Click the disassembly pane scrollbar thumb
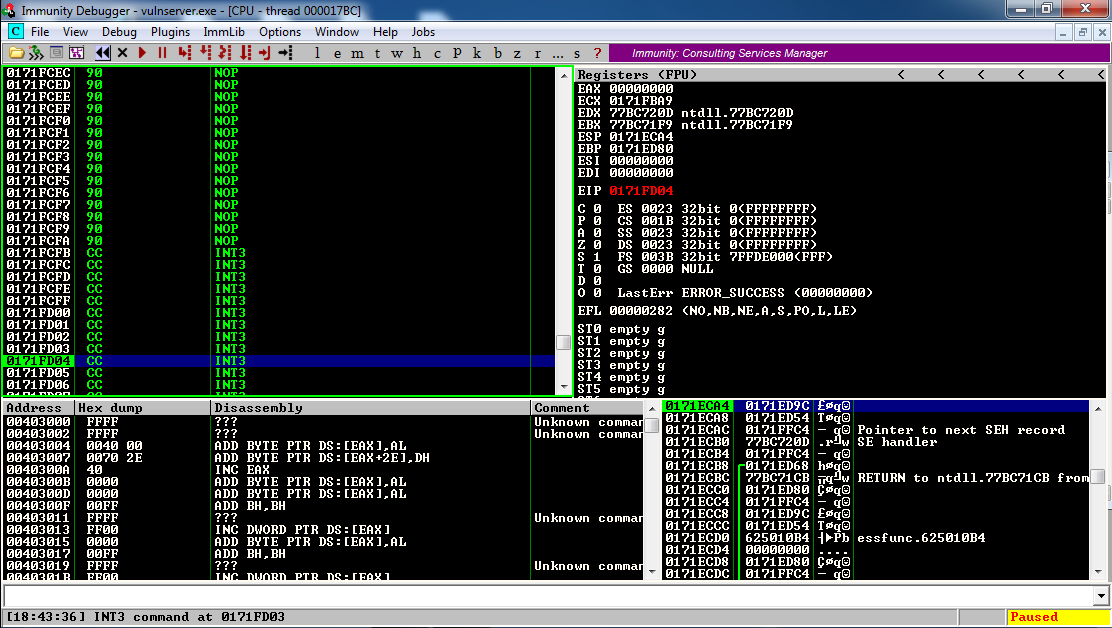The width and height of the screenshot is (1112, 628). 564,342
